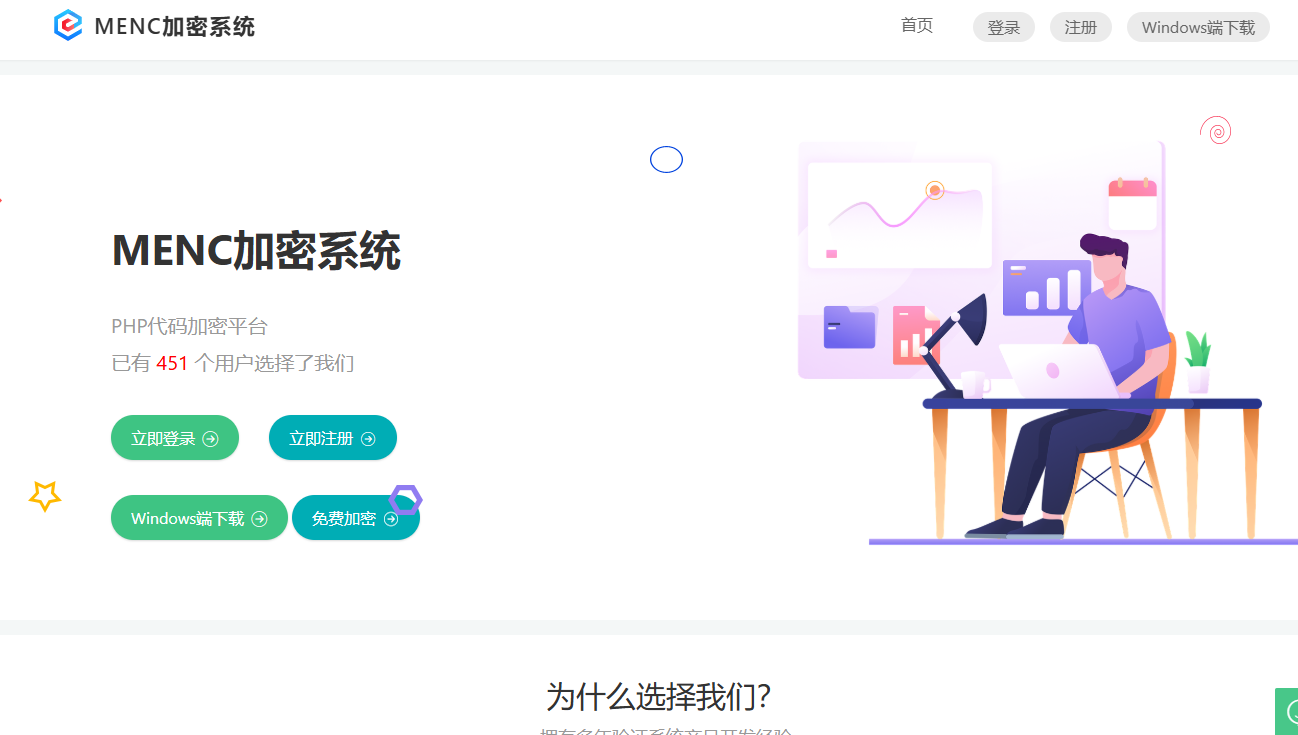The width and height of the screenshot is (1298, 735).
Task: Click the MENC hexagon logo icon
Action: [68, 26]
